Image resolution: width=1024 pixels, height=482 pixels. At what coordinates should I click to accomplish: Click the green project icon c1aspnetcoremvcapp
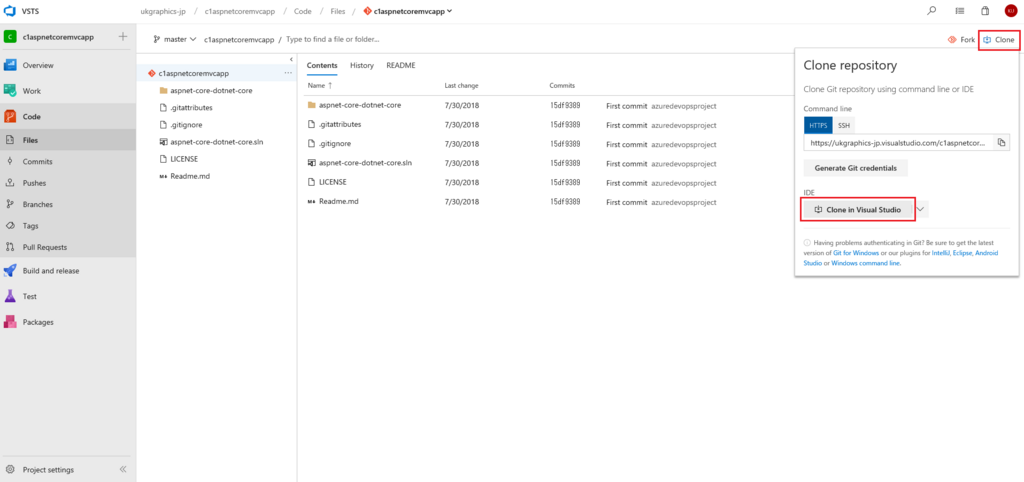click(x=10, y=37)
